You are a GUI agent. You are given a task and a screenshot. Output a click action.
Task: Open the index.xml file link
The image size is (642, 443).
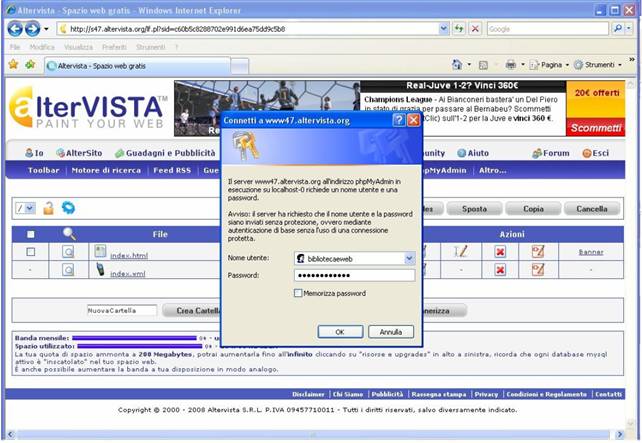tap(127, 273)
